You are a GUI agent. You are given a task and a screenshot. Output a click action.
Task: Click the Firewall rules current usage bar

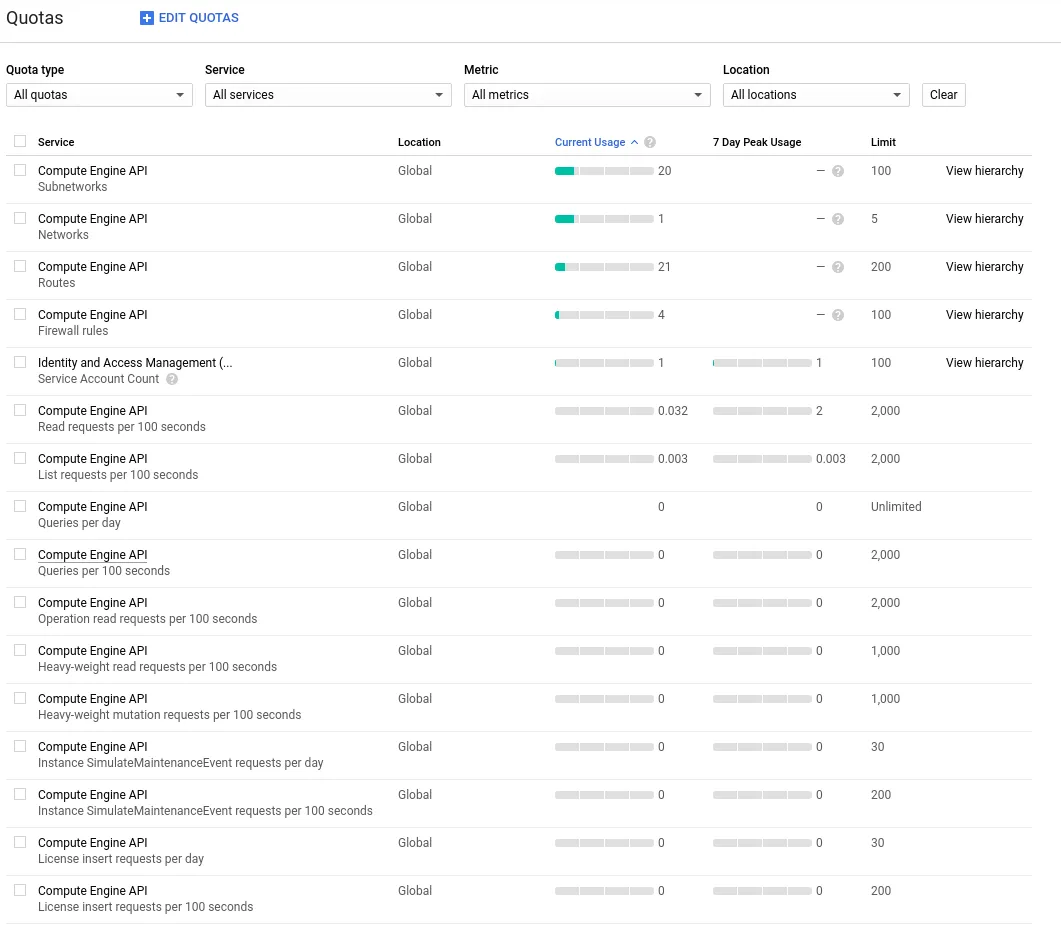click(x=604, y=315)
